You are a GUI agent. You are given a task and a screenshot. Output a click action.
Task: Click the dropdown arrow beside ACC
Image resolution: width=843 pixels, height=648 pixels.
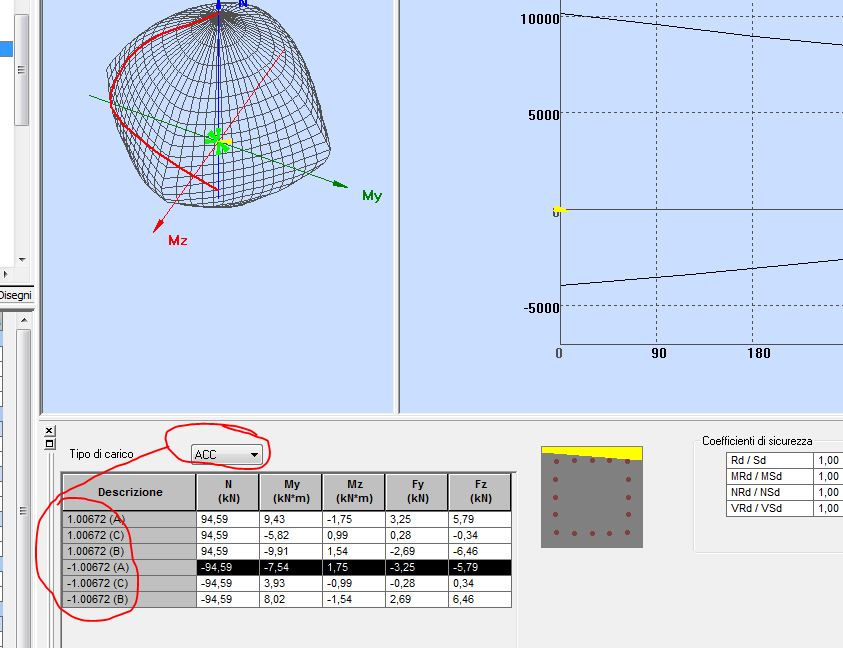(x=255, y=454)
